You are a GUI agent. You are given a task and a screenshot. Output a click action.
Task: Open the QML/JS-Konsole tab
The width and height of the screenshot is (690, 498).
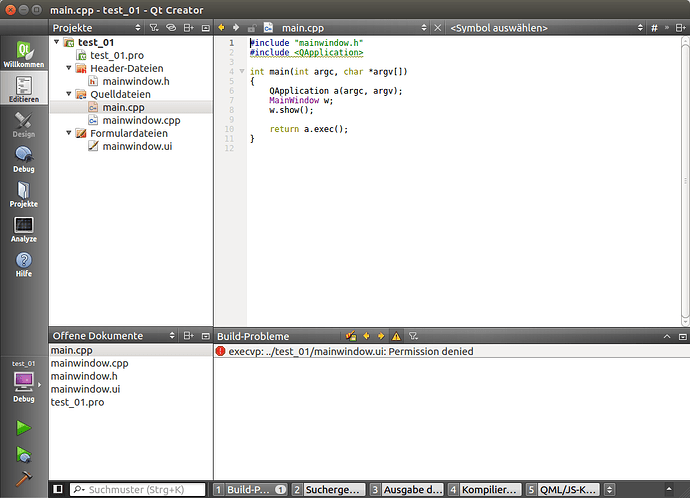coord(563,489)
